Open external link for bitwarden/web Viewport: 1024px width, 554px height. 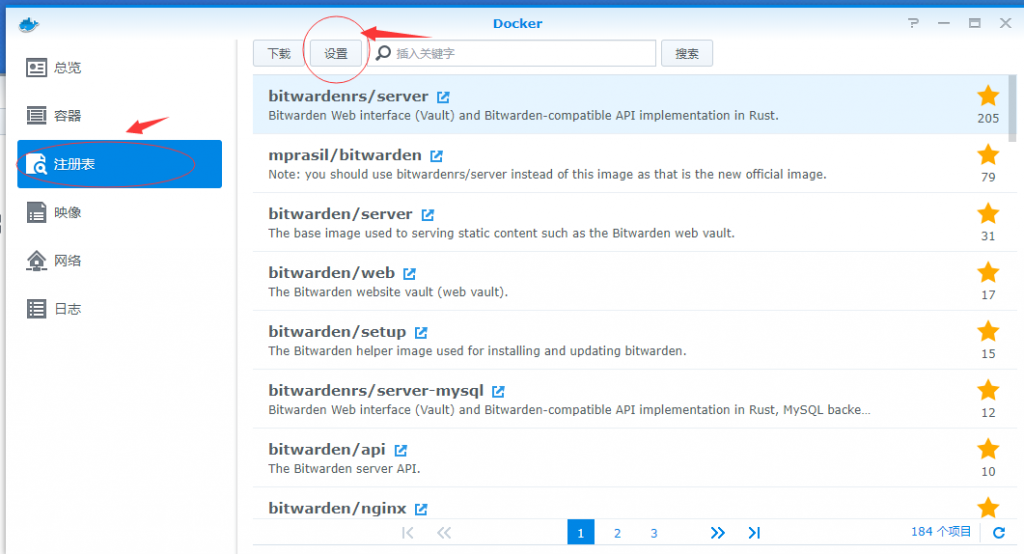point(409,273)
